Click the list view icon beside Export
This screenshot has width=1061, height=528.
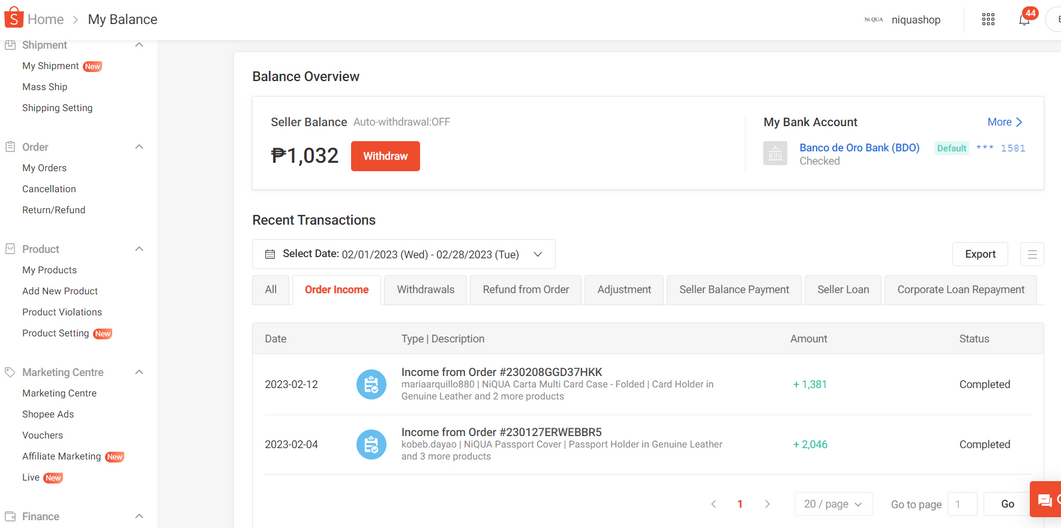[x=1032, y=254]
